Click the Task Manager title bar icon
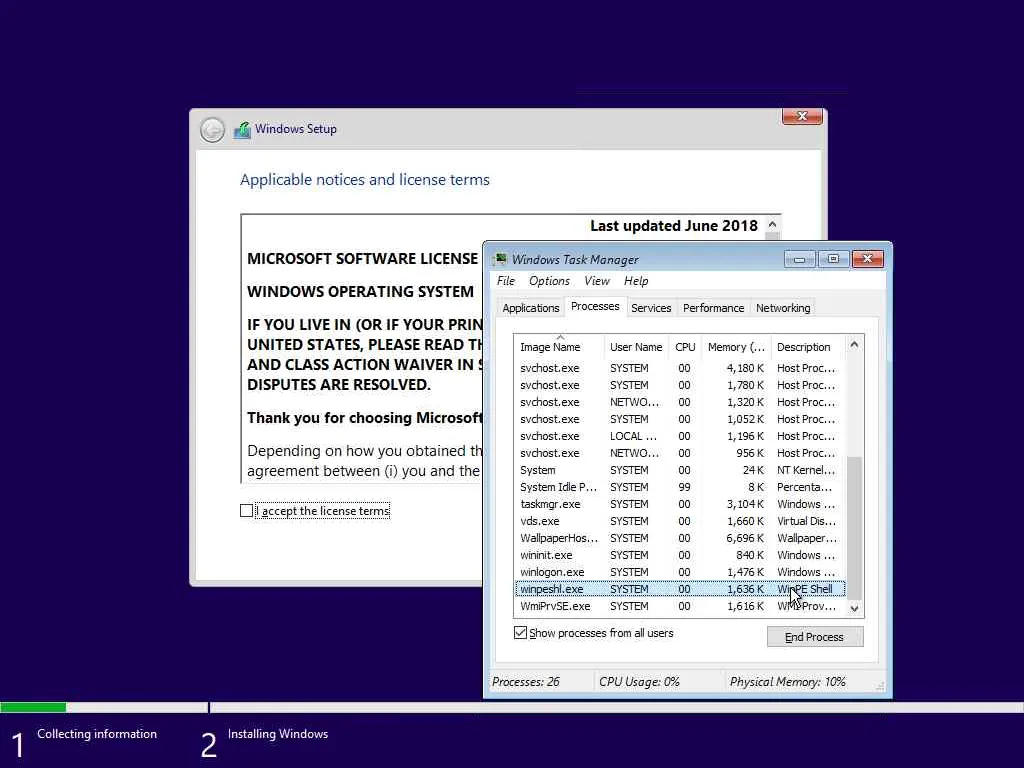 (500, 259)
